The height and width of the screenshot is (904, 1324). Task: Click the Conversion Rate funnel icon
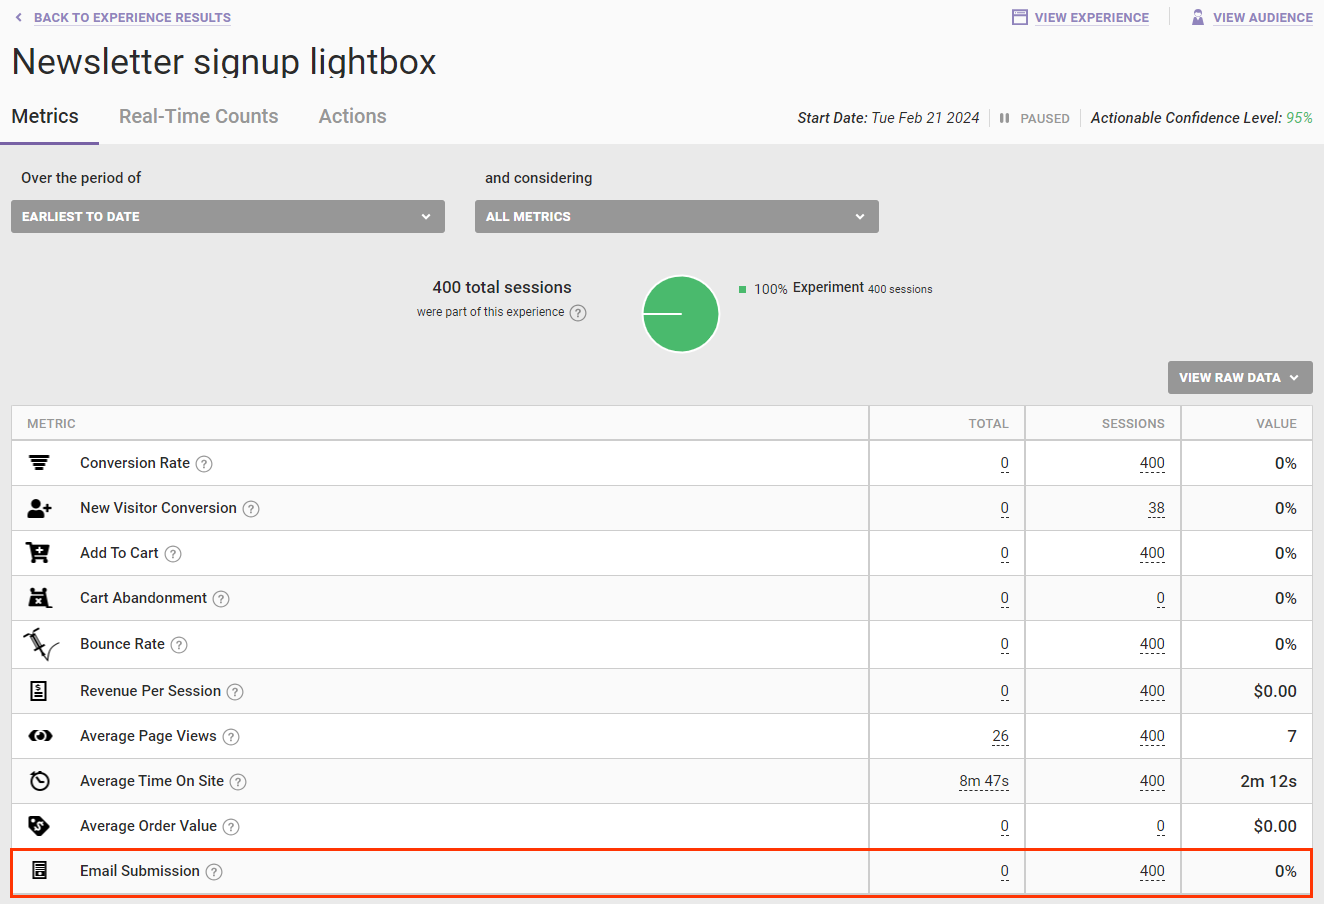coord(39,462)
